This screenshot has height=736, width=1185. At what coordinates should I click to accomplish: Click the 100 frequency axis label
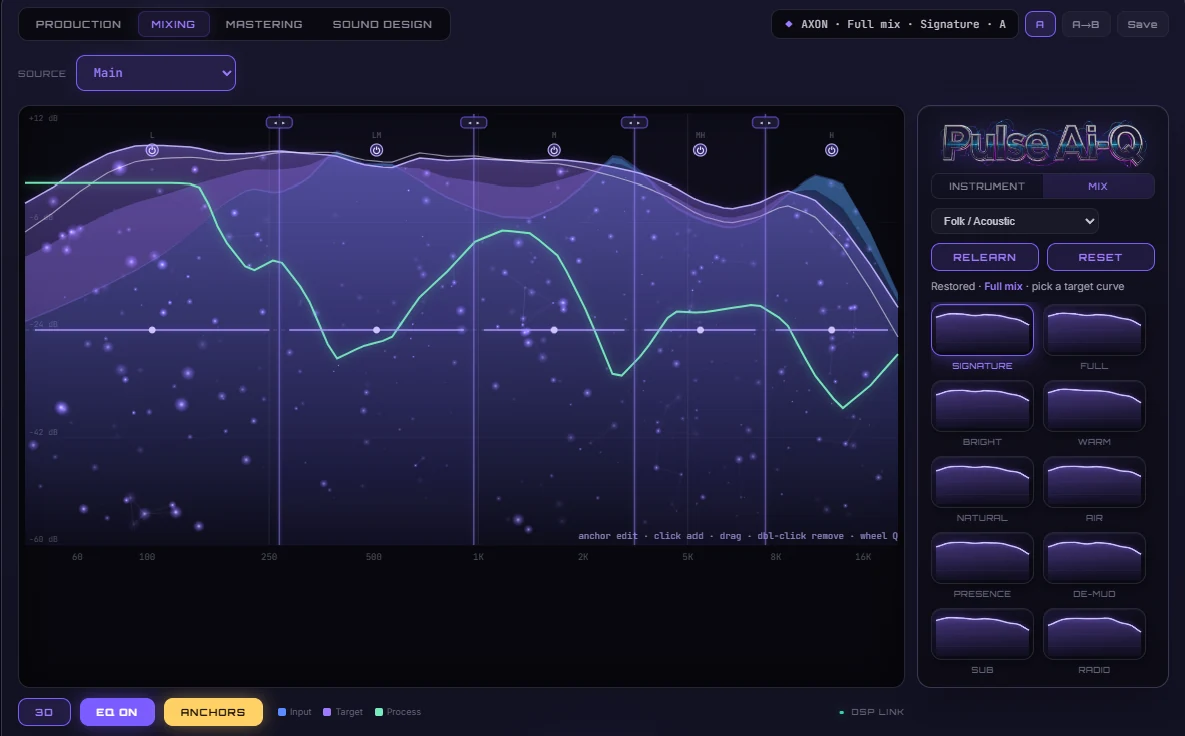(x=147, y=557)
